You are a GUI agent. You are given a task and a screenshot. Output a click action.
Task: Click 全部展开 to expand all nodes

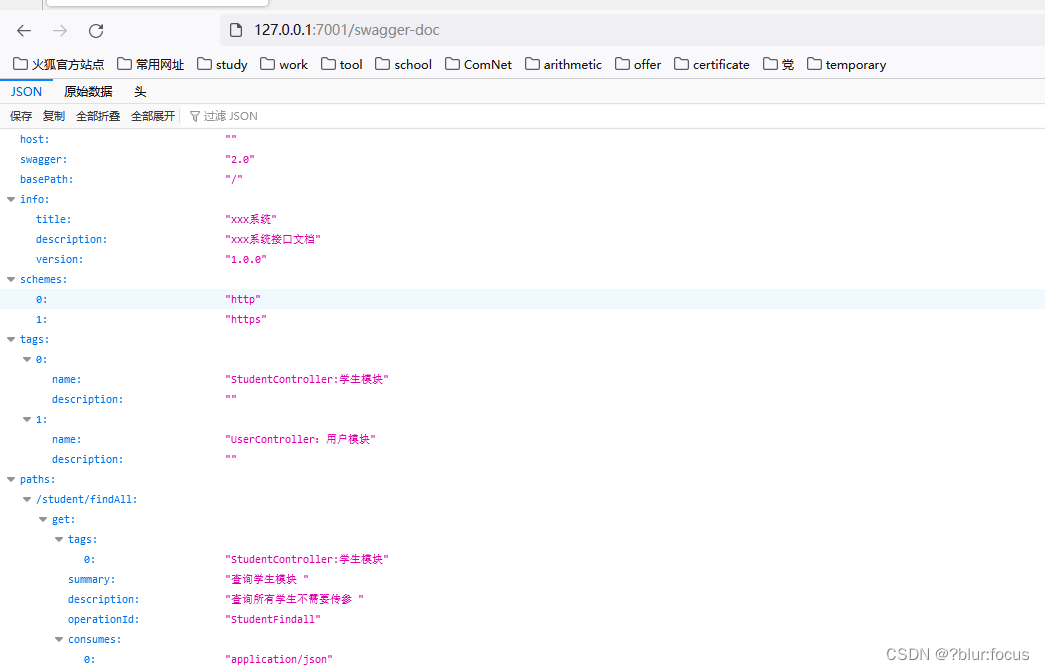(x=153, y=116)
